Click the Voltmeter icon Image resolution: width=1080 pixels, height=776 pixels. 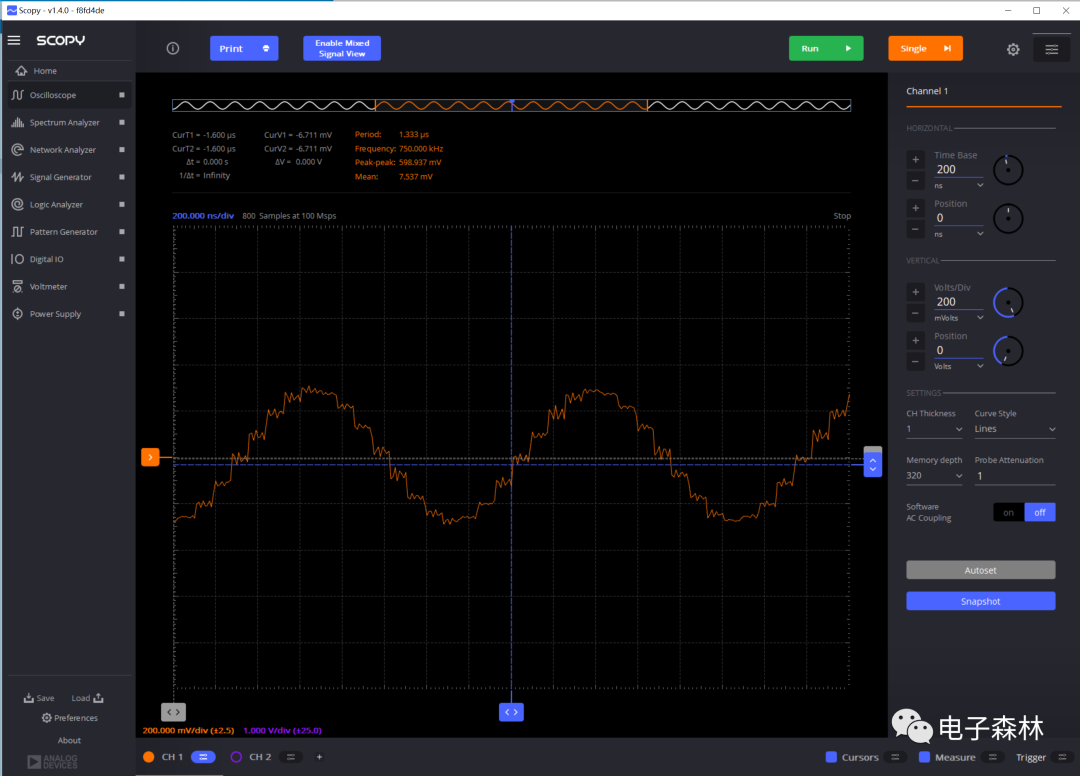pos(17,286)
